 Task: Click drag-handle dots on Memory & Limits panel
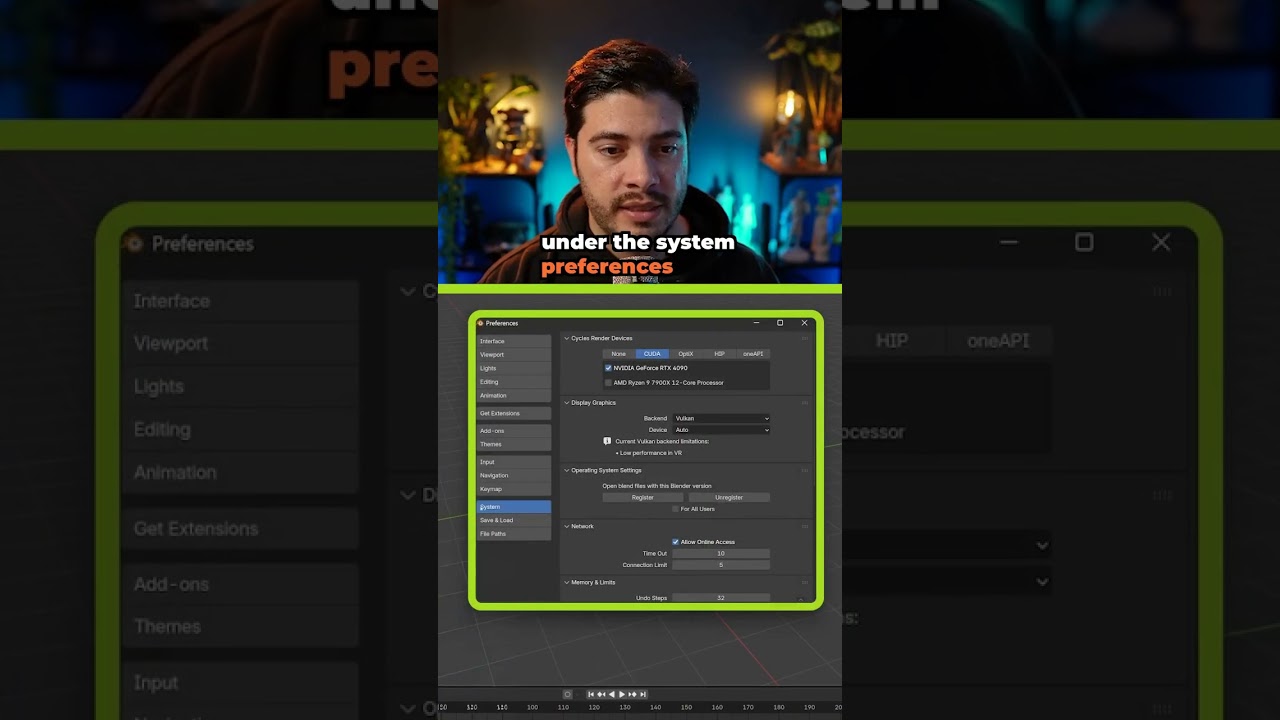coord(805,582)
